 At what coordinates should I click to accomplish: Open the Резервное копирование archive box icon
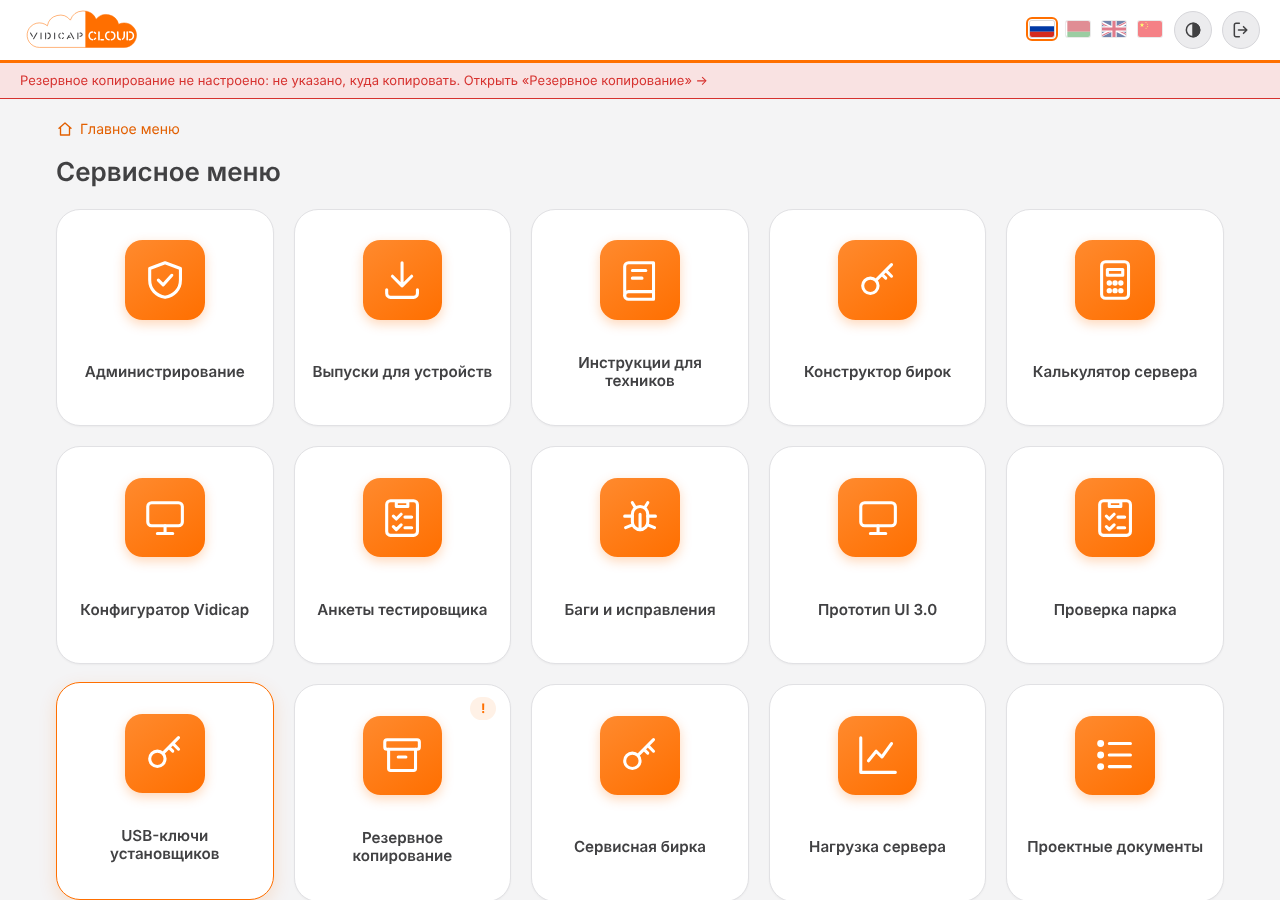(402, 755)
